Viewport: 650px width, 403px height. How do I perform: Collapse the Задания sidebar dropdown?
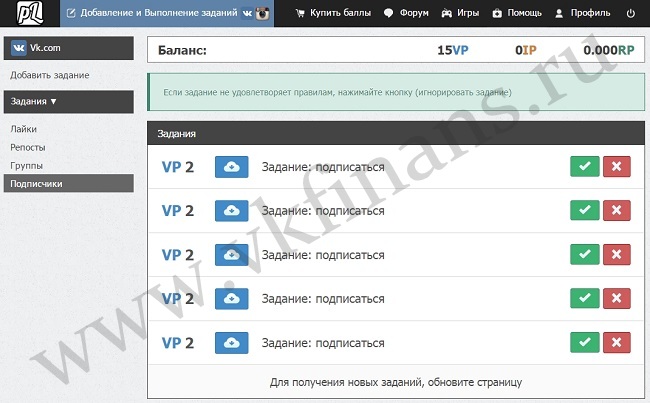69,102
